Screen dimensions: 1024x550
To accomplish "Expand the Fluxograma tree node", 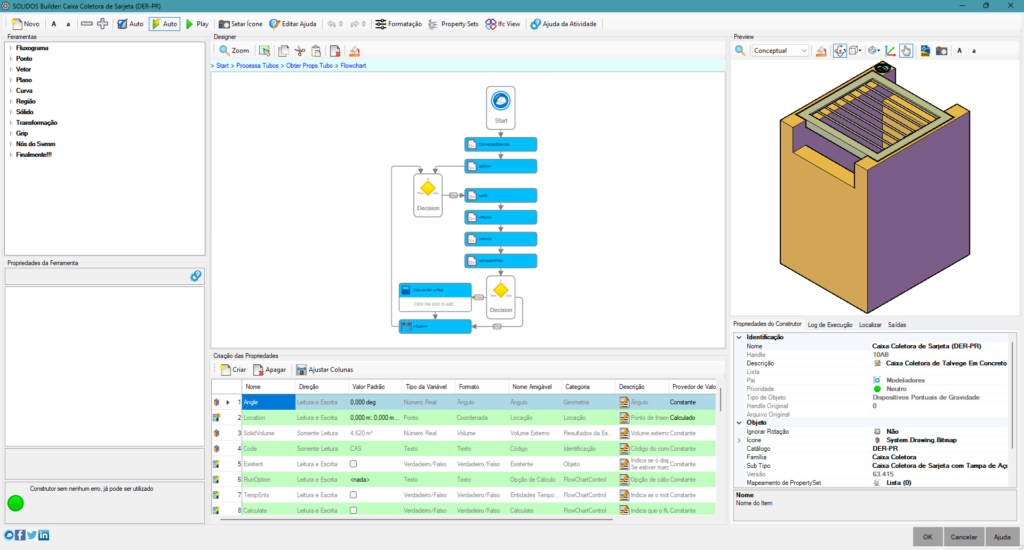I will tap(11, 47).
